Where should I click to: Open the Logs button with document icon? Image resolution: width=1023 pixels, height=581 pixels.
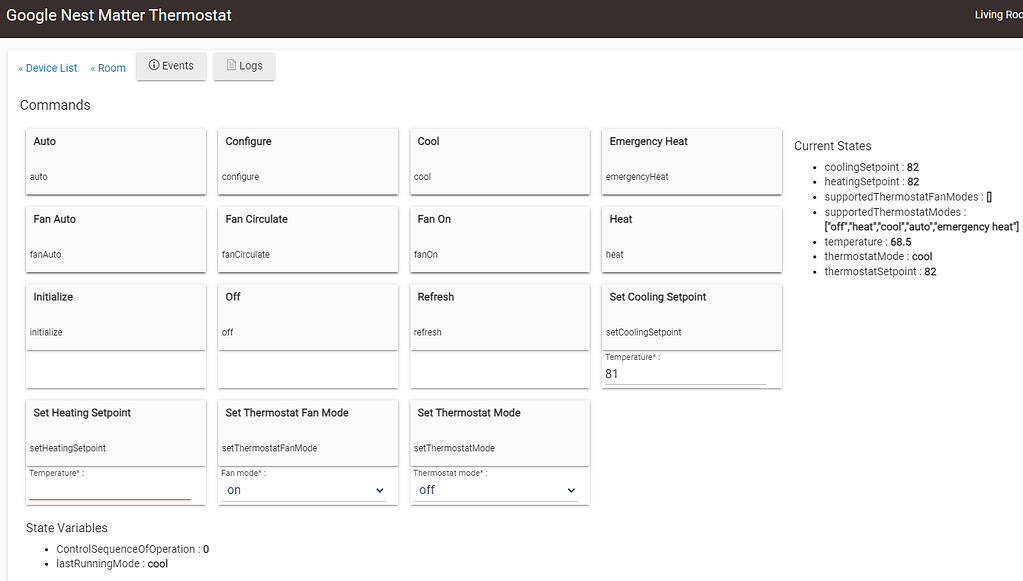coord(244,66)
